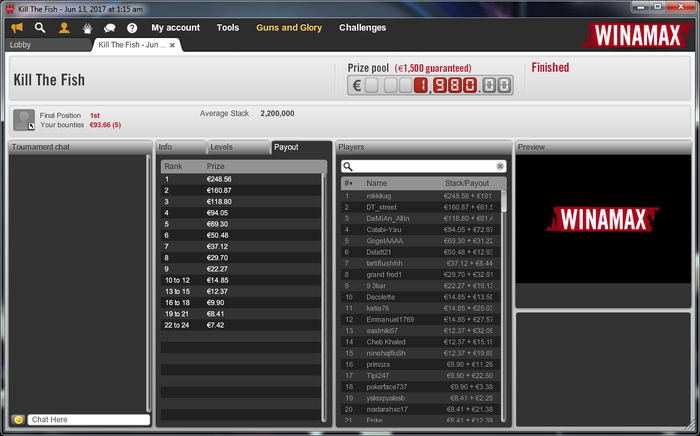Sort by Stack/Payout column header
Viewport: 700px width, 436px height.
[x=467, y=183]
